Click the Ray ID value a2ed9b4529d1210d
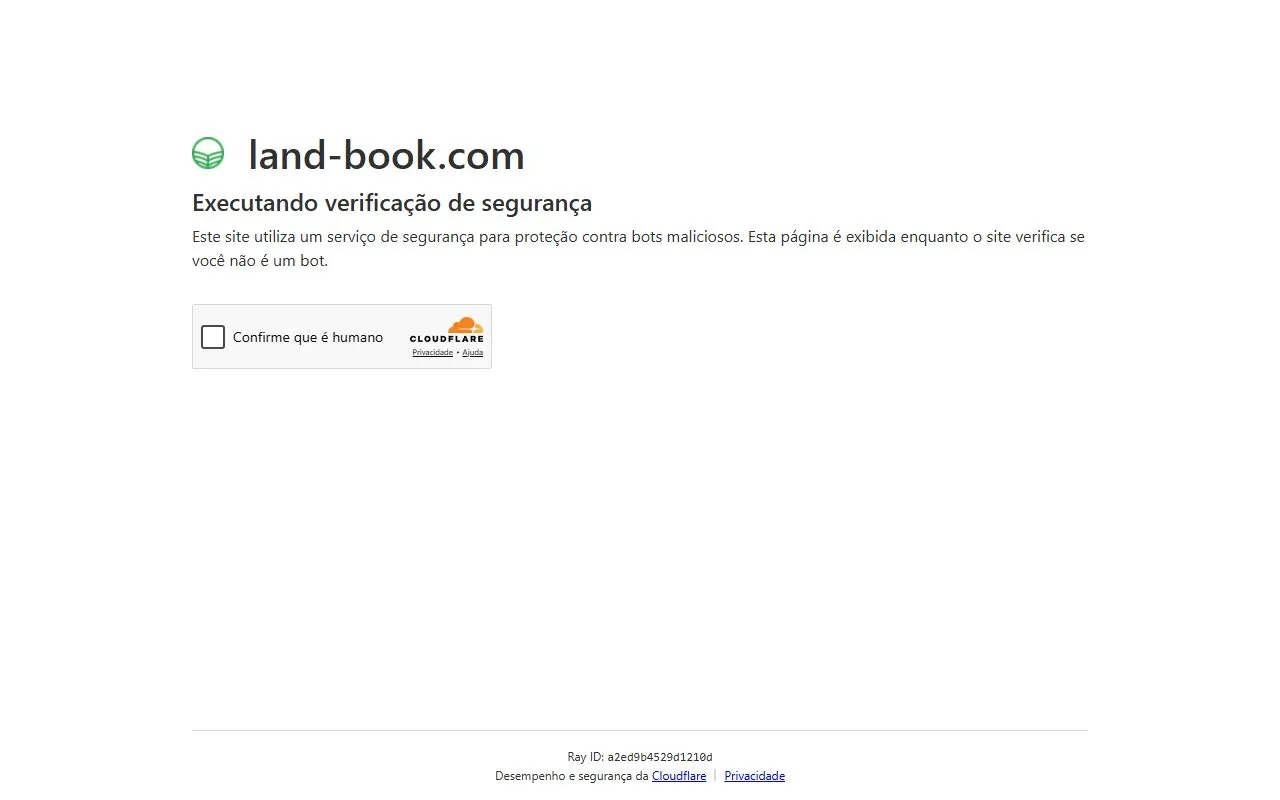 pyautogui.click(x=660, y=757)
